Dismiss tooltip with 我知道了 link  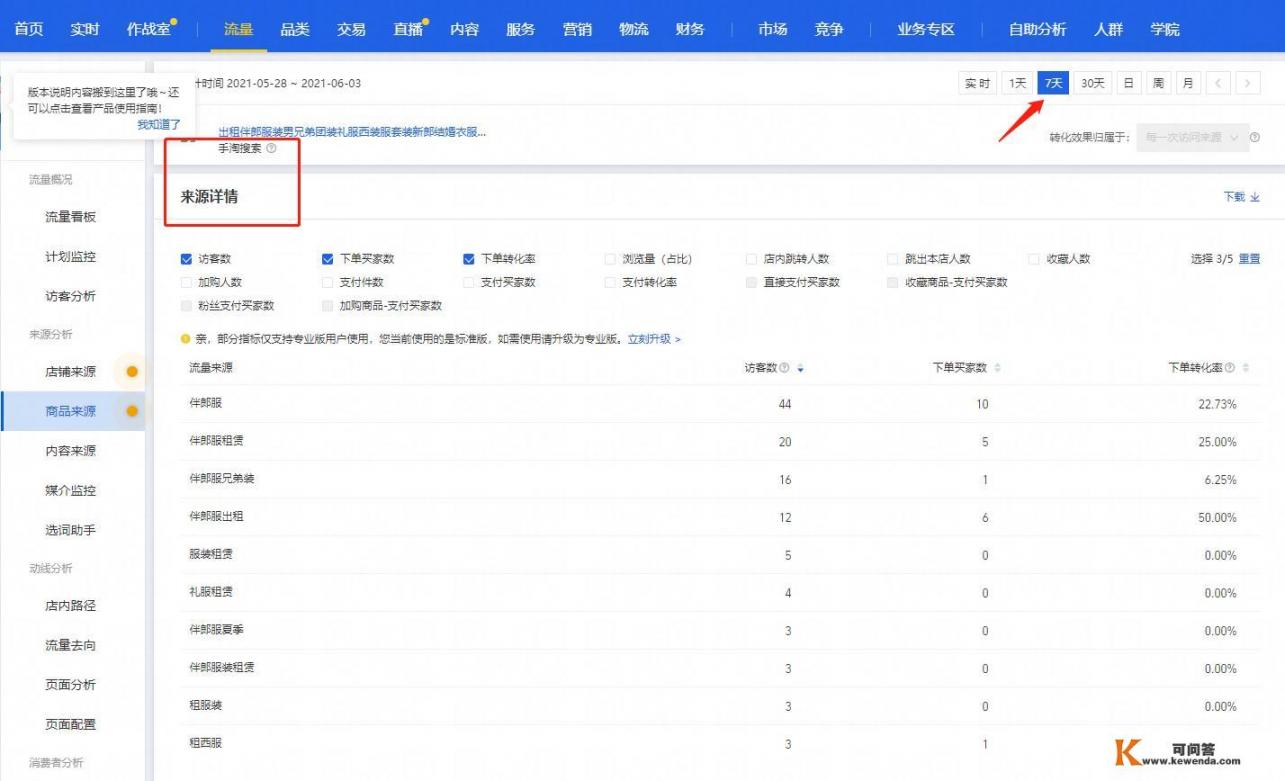click(x=159, y=124)
